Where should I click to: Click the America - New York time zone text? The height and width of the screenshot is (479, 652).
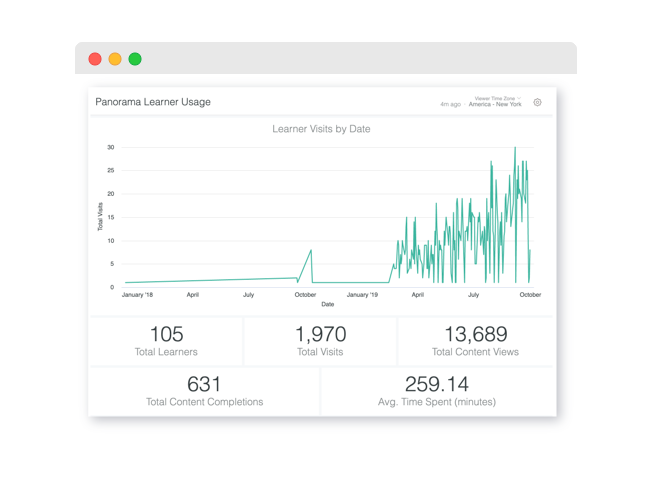tap(495, 104)
